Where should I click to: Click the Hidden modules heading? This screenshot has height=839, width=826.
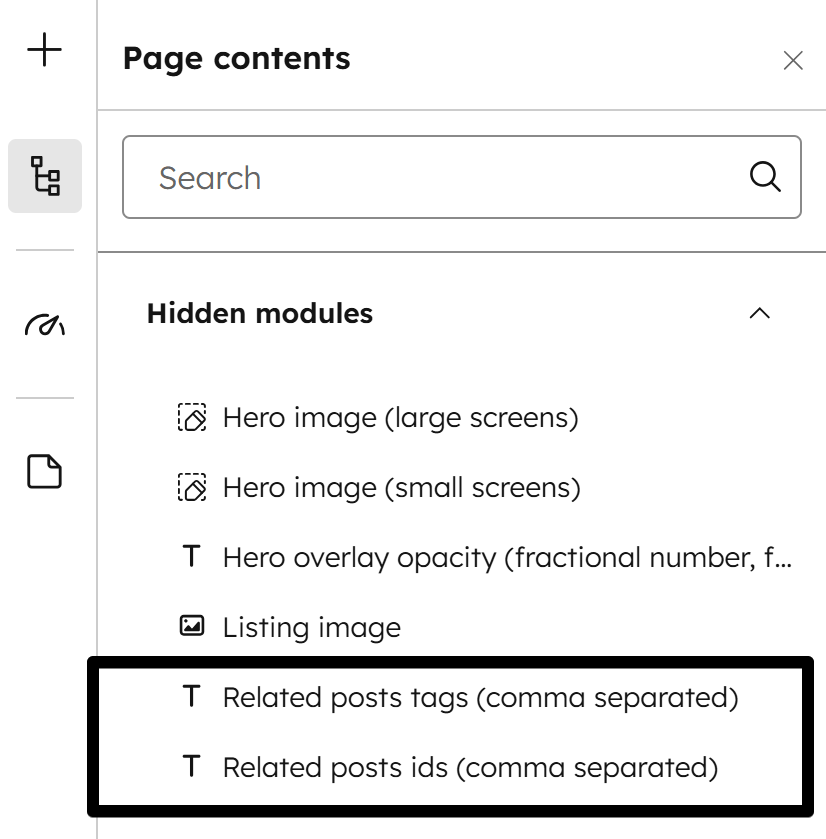259,313
